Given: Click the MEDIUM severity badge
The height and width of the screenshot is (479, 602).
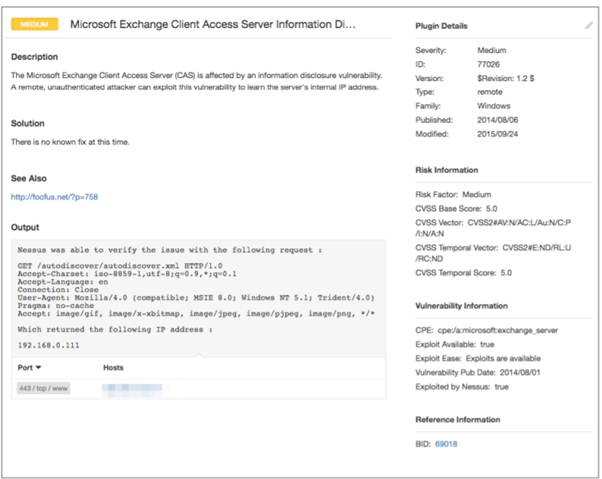Looking at the screenshot, I should 36,22.
